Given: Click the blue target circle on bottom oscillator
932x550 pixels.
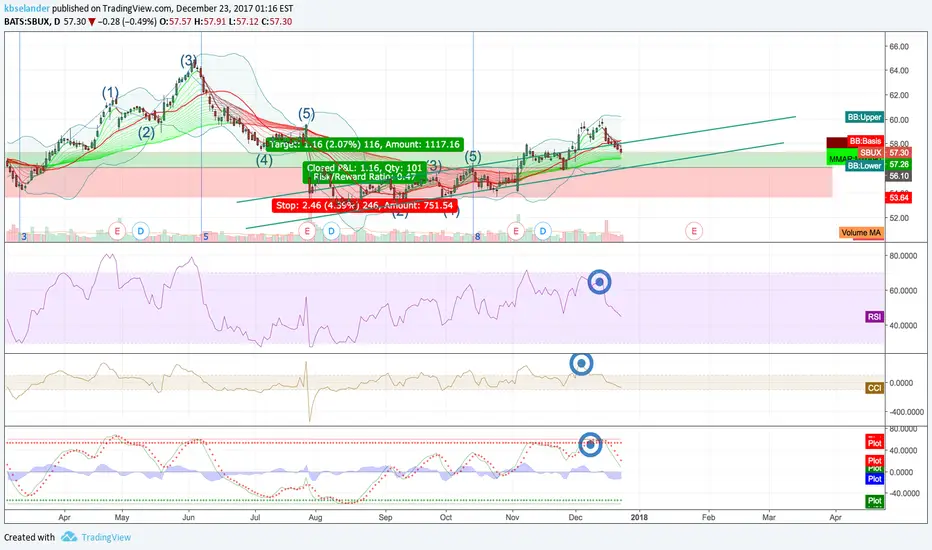Looking at the screenshot, I should [590, 444].
